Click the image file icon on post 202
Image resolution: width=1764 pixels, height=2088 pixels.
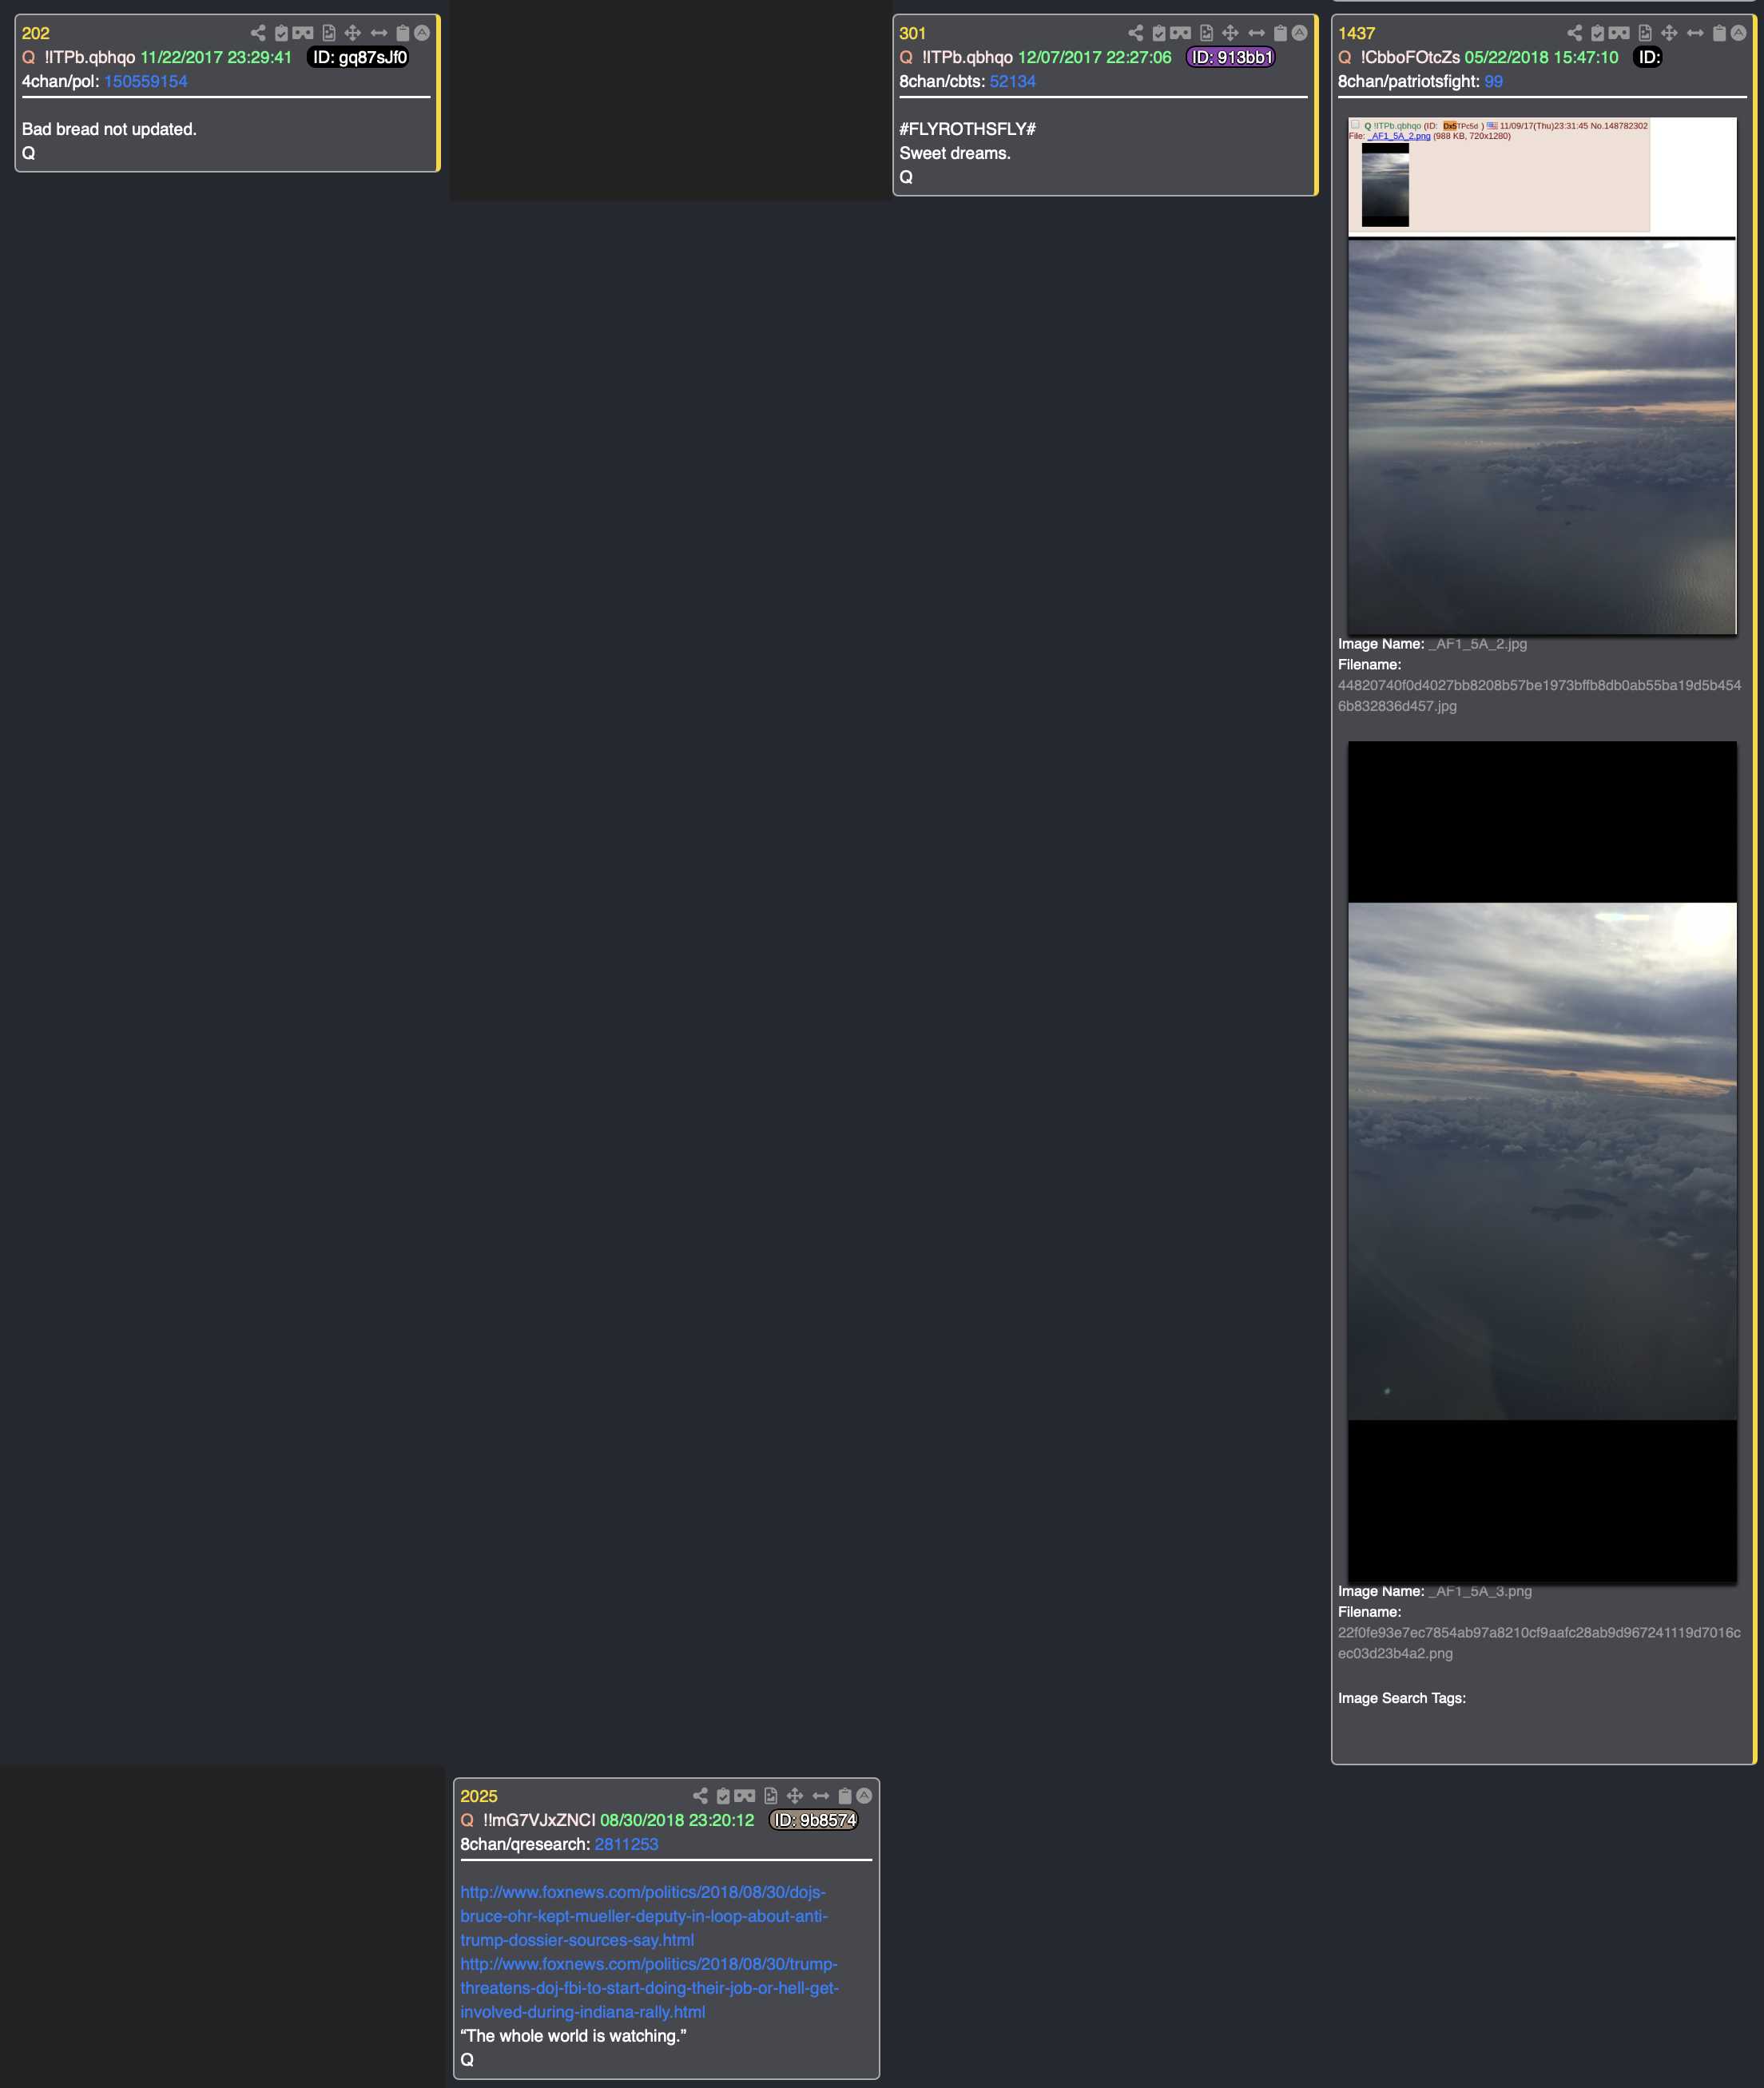329,33
